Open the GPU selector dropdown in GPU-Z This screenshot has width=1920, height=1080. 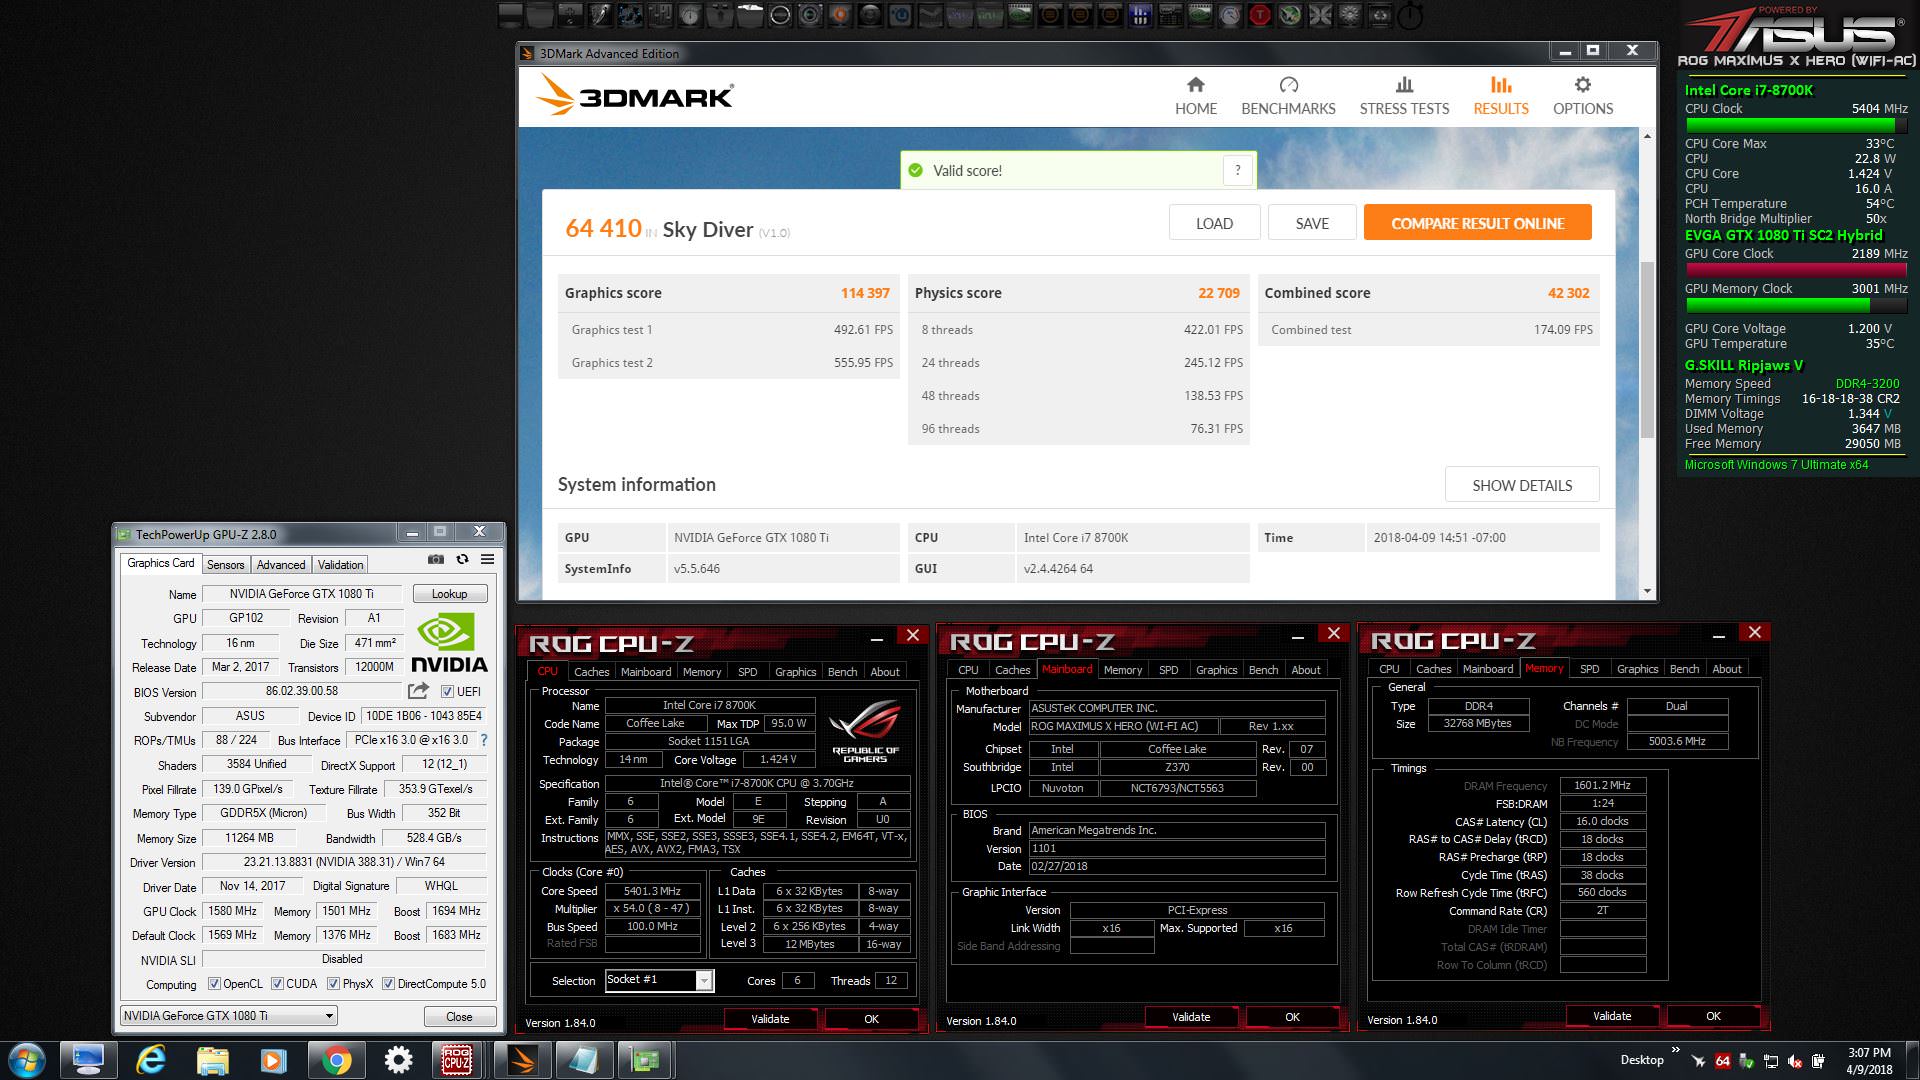(228, 1016)
